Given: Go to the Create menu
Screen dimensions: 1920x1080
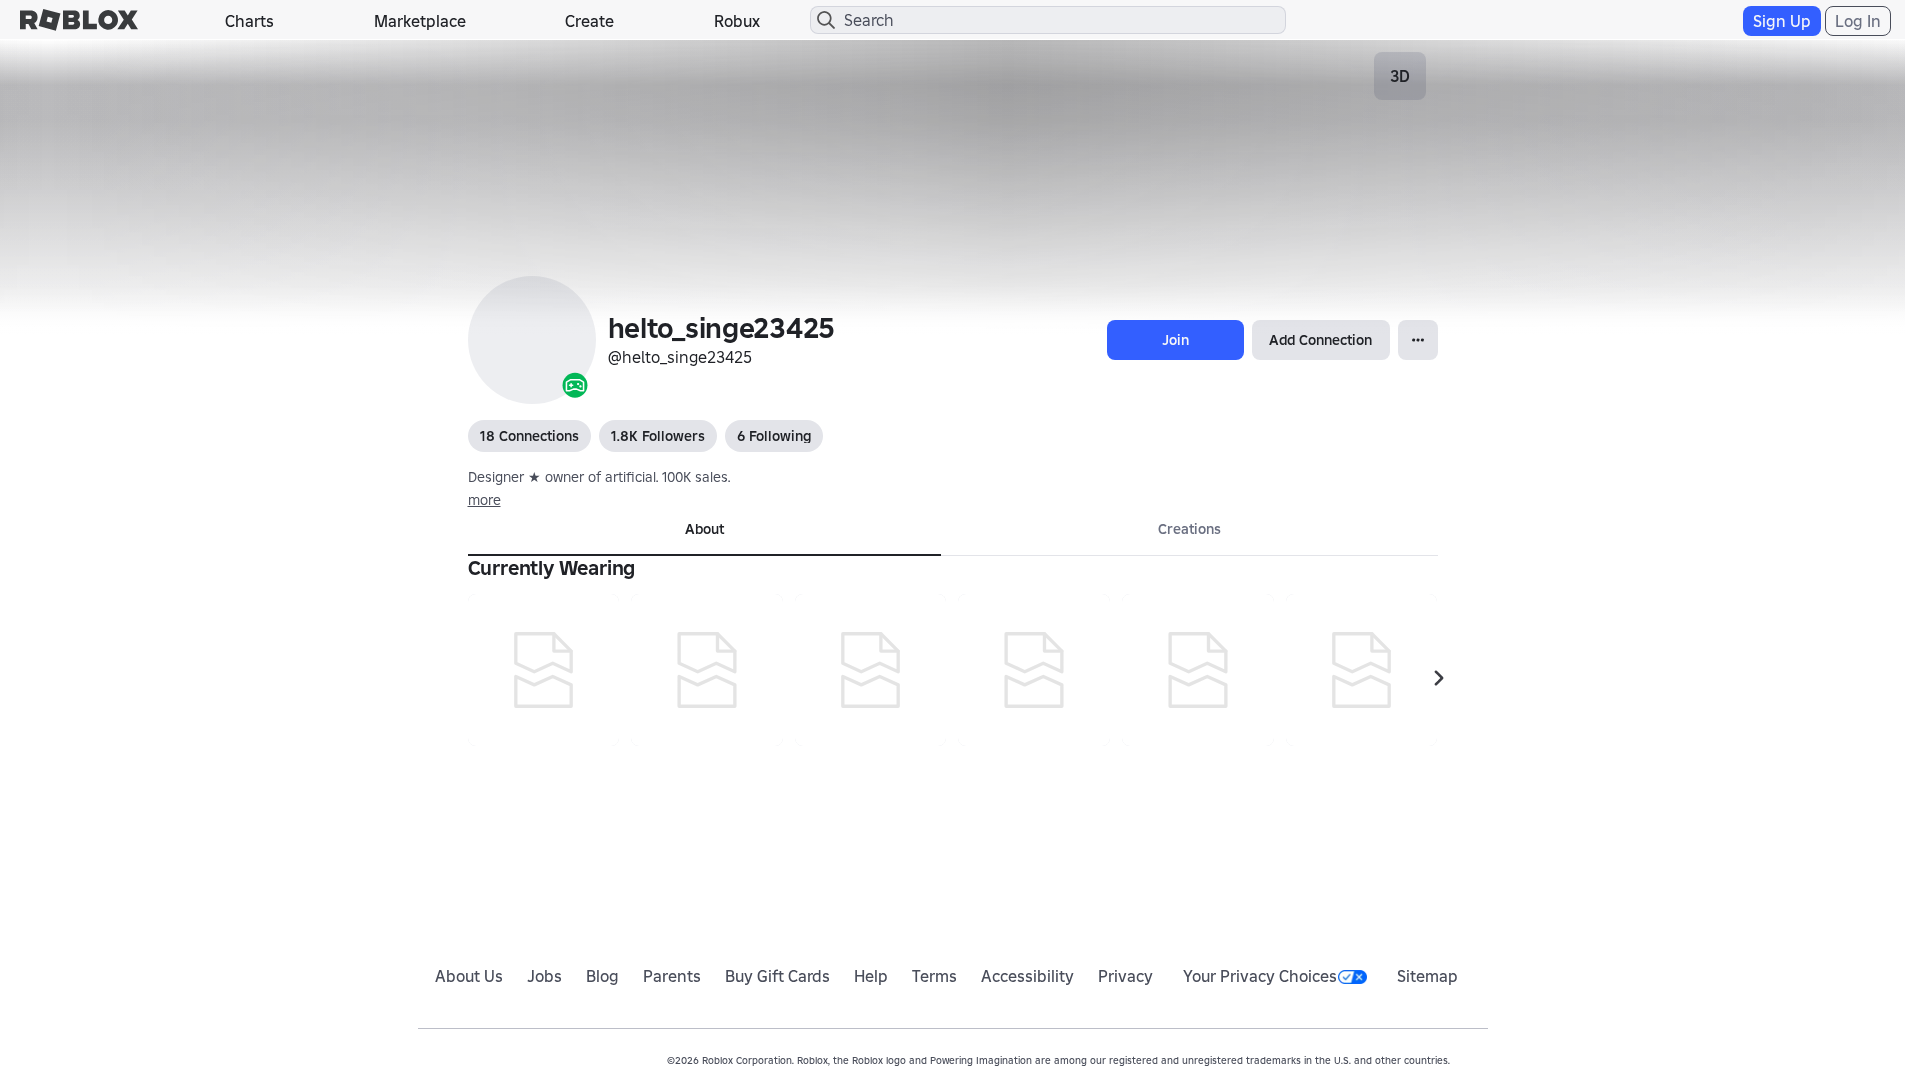Looking at the screenshot, I should 589,21.
